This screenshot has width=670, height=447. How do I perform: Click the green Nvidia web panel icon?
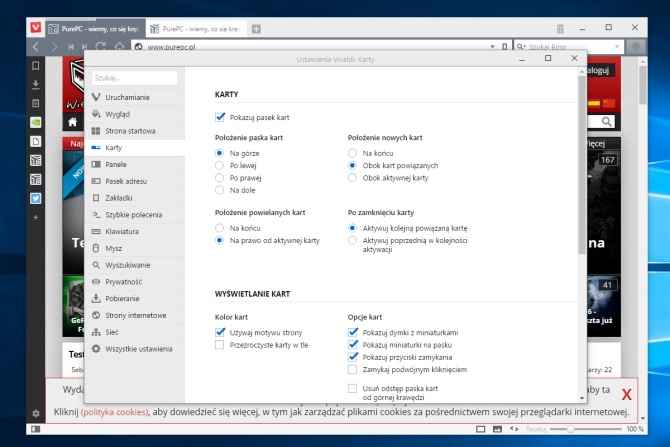[36, 122]
